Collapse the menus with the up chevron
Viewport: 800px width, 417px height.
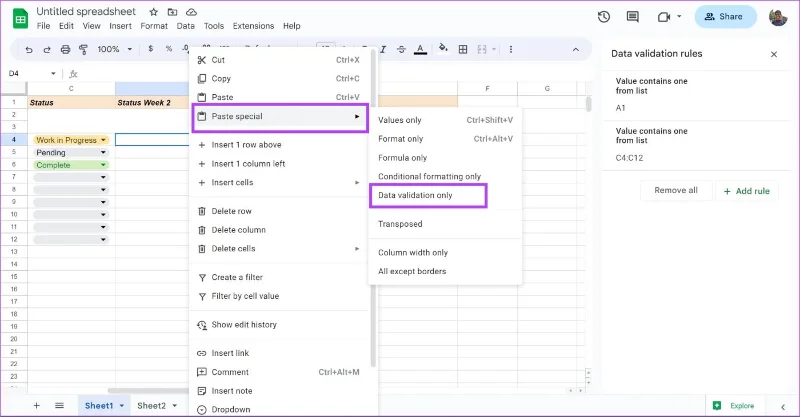click(x=576, y=50)
